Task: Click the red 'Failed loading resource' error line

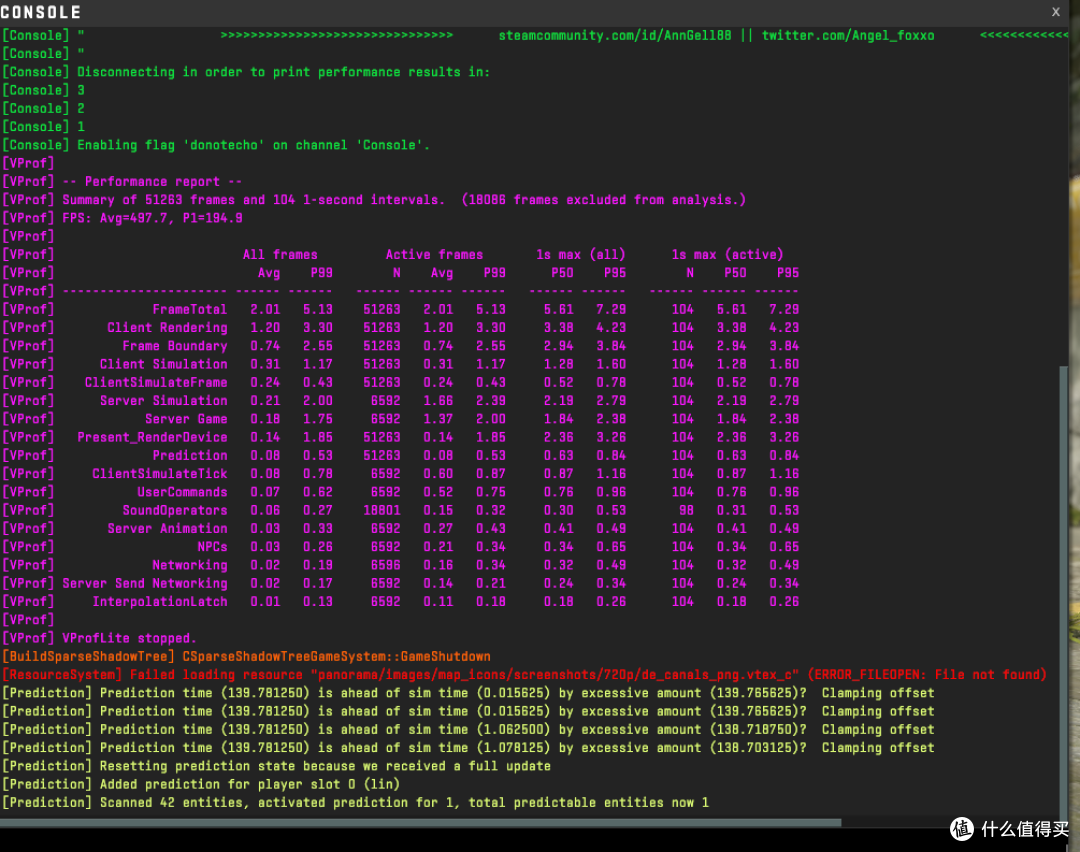Action: 524,674
